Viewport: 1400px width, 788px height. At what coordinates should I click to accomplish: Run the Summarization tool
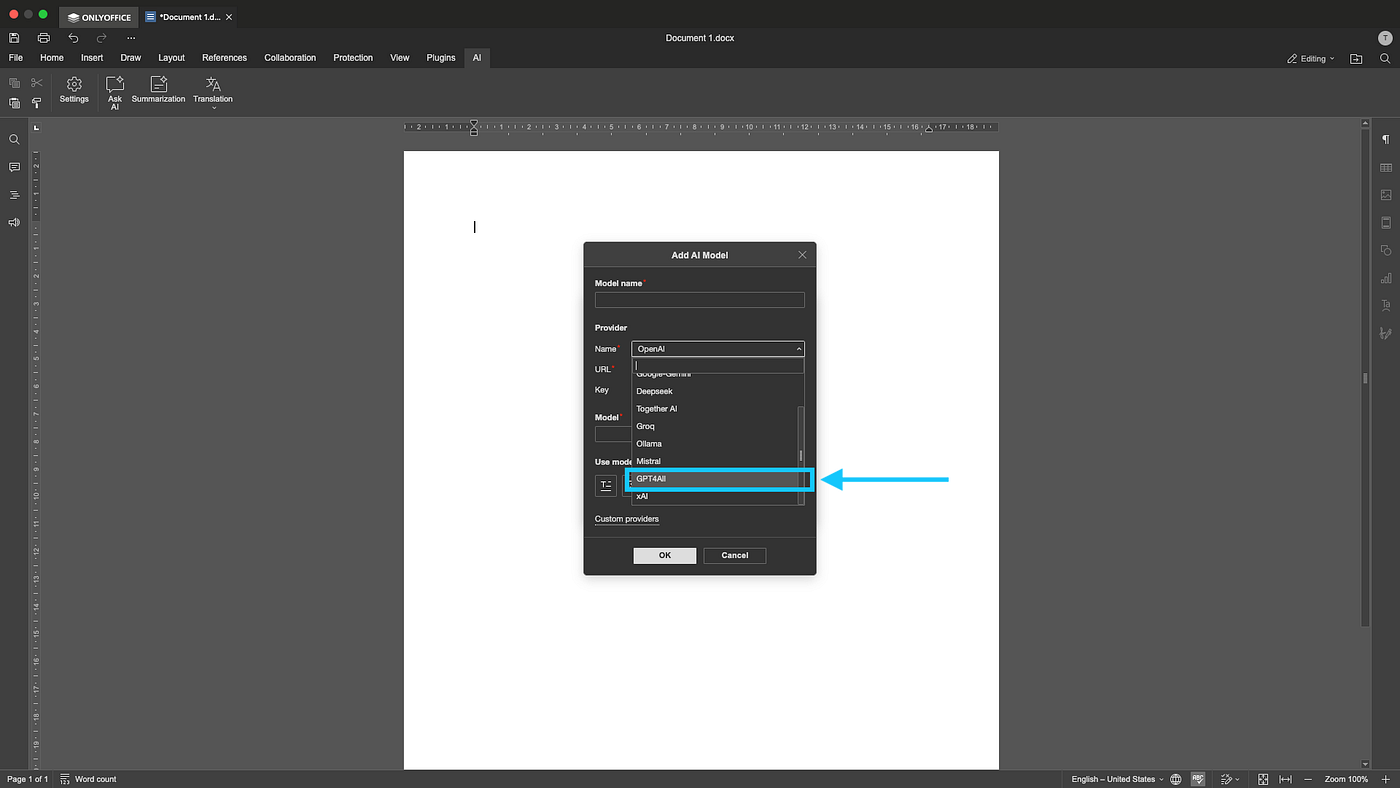(159, 90)
